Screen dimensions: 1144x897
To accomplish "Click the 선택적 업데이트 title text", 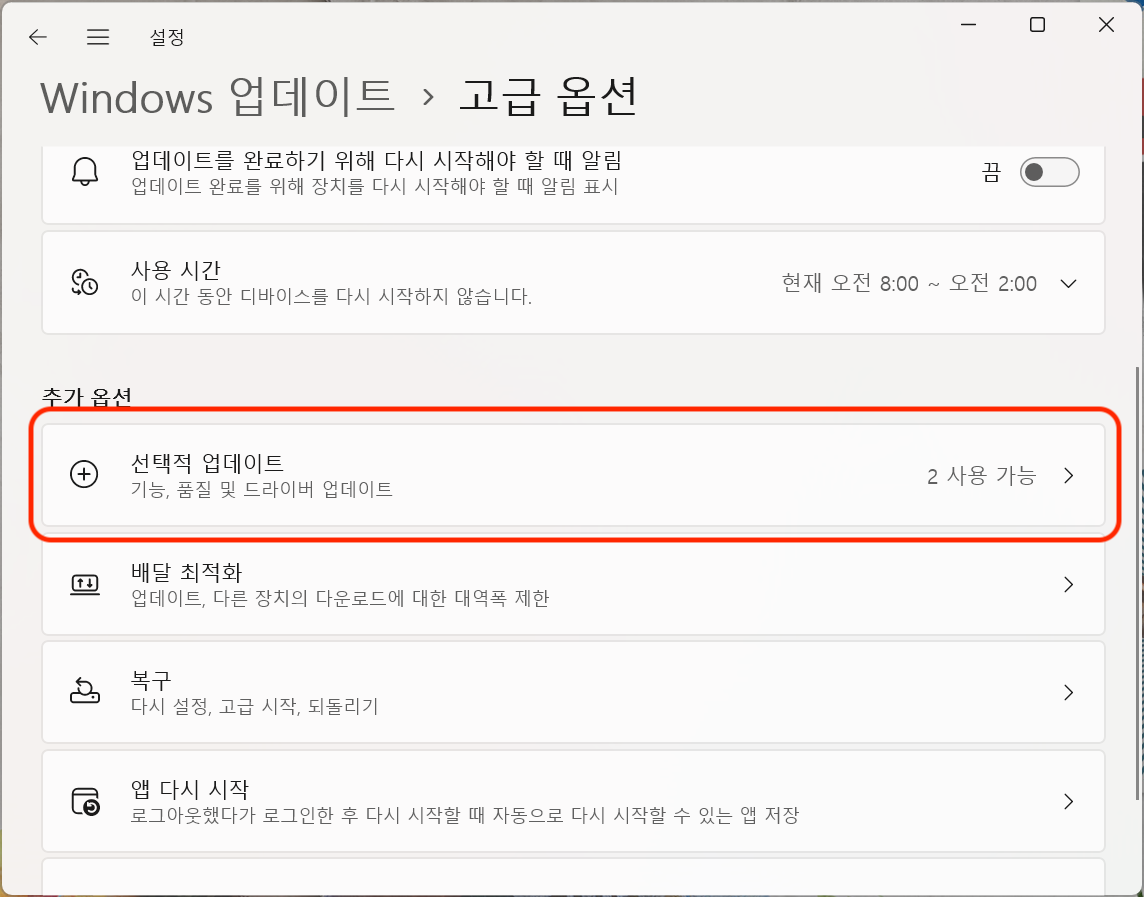I will click(x=207, y=463).
